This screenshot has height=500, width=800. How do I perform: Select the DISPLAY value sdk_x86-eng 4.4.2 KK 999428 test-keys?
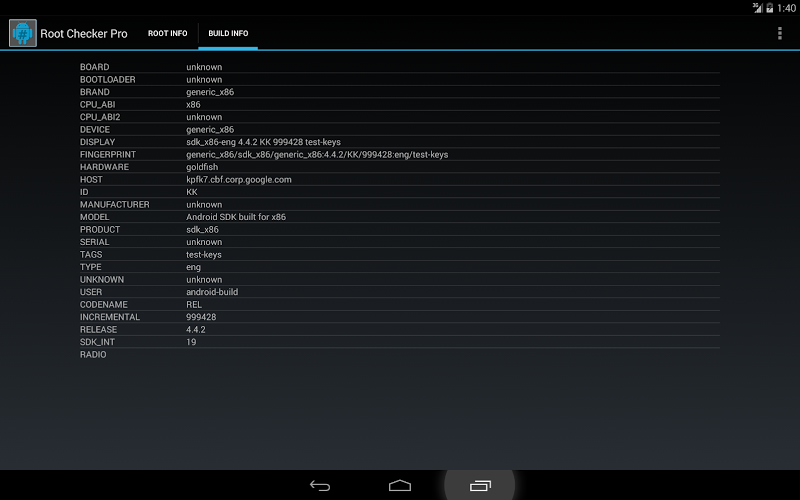tap(263, 142)
